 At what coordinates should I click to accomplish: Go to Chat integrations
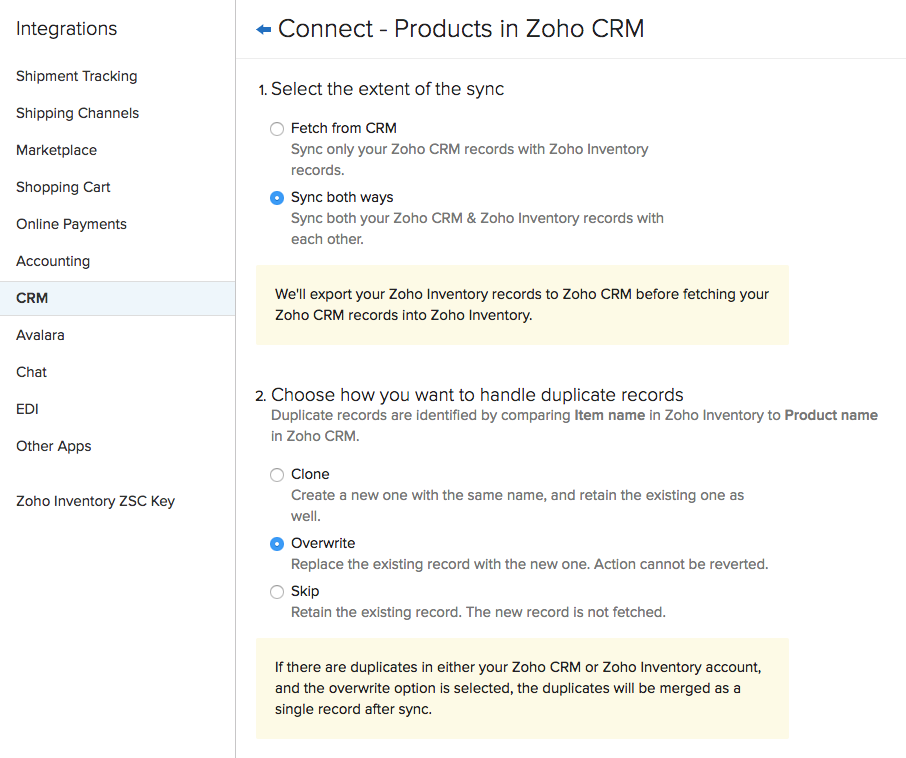31,372
